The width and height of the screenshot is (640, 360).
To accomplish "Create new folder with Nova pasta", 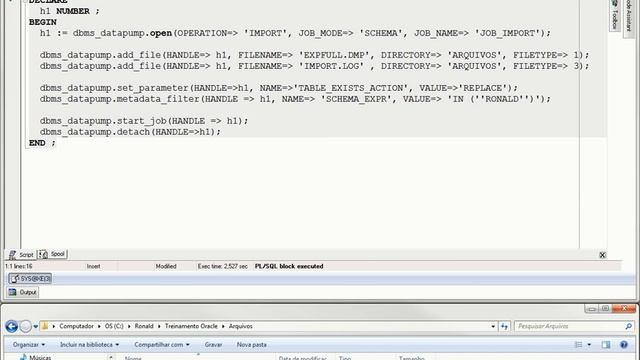I will (251, 345).
